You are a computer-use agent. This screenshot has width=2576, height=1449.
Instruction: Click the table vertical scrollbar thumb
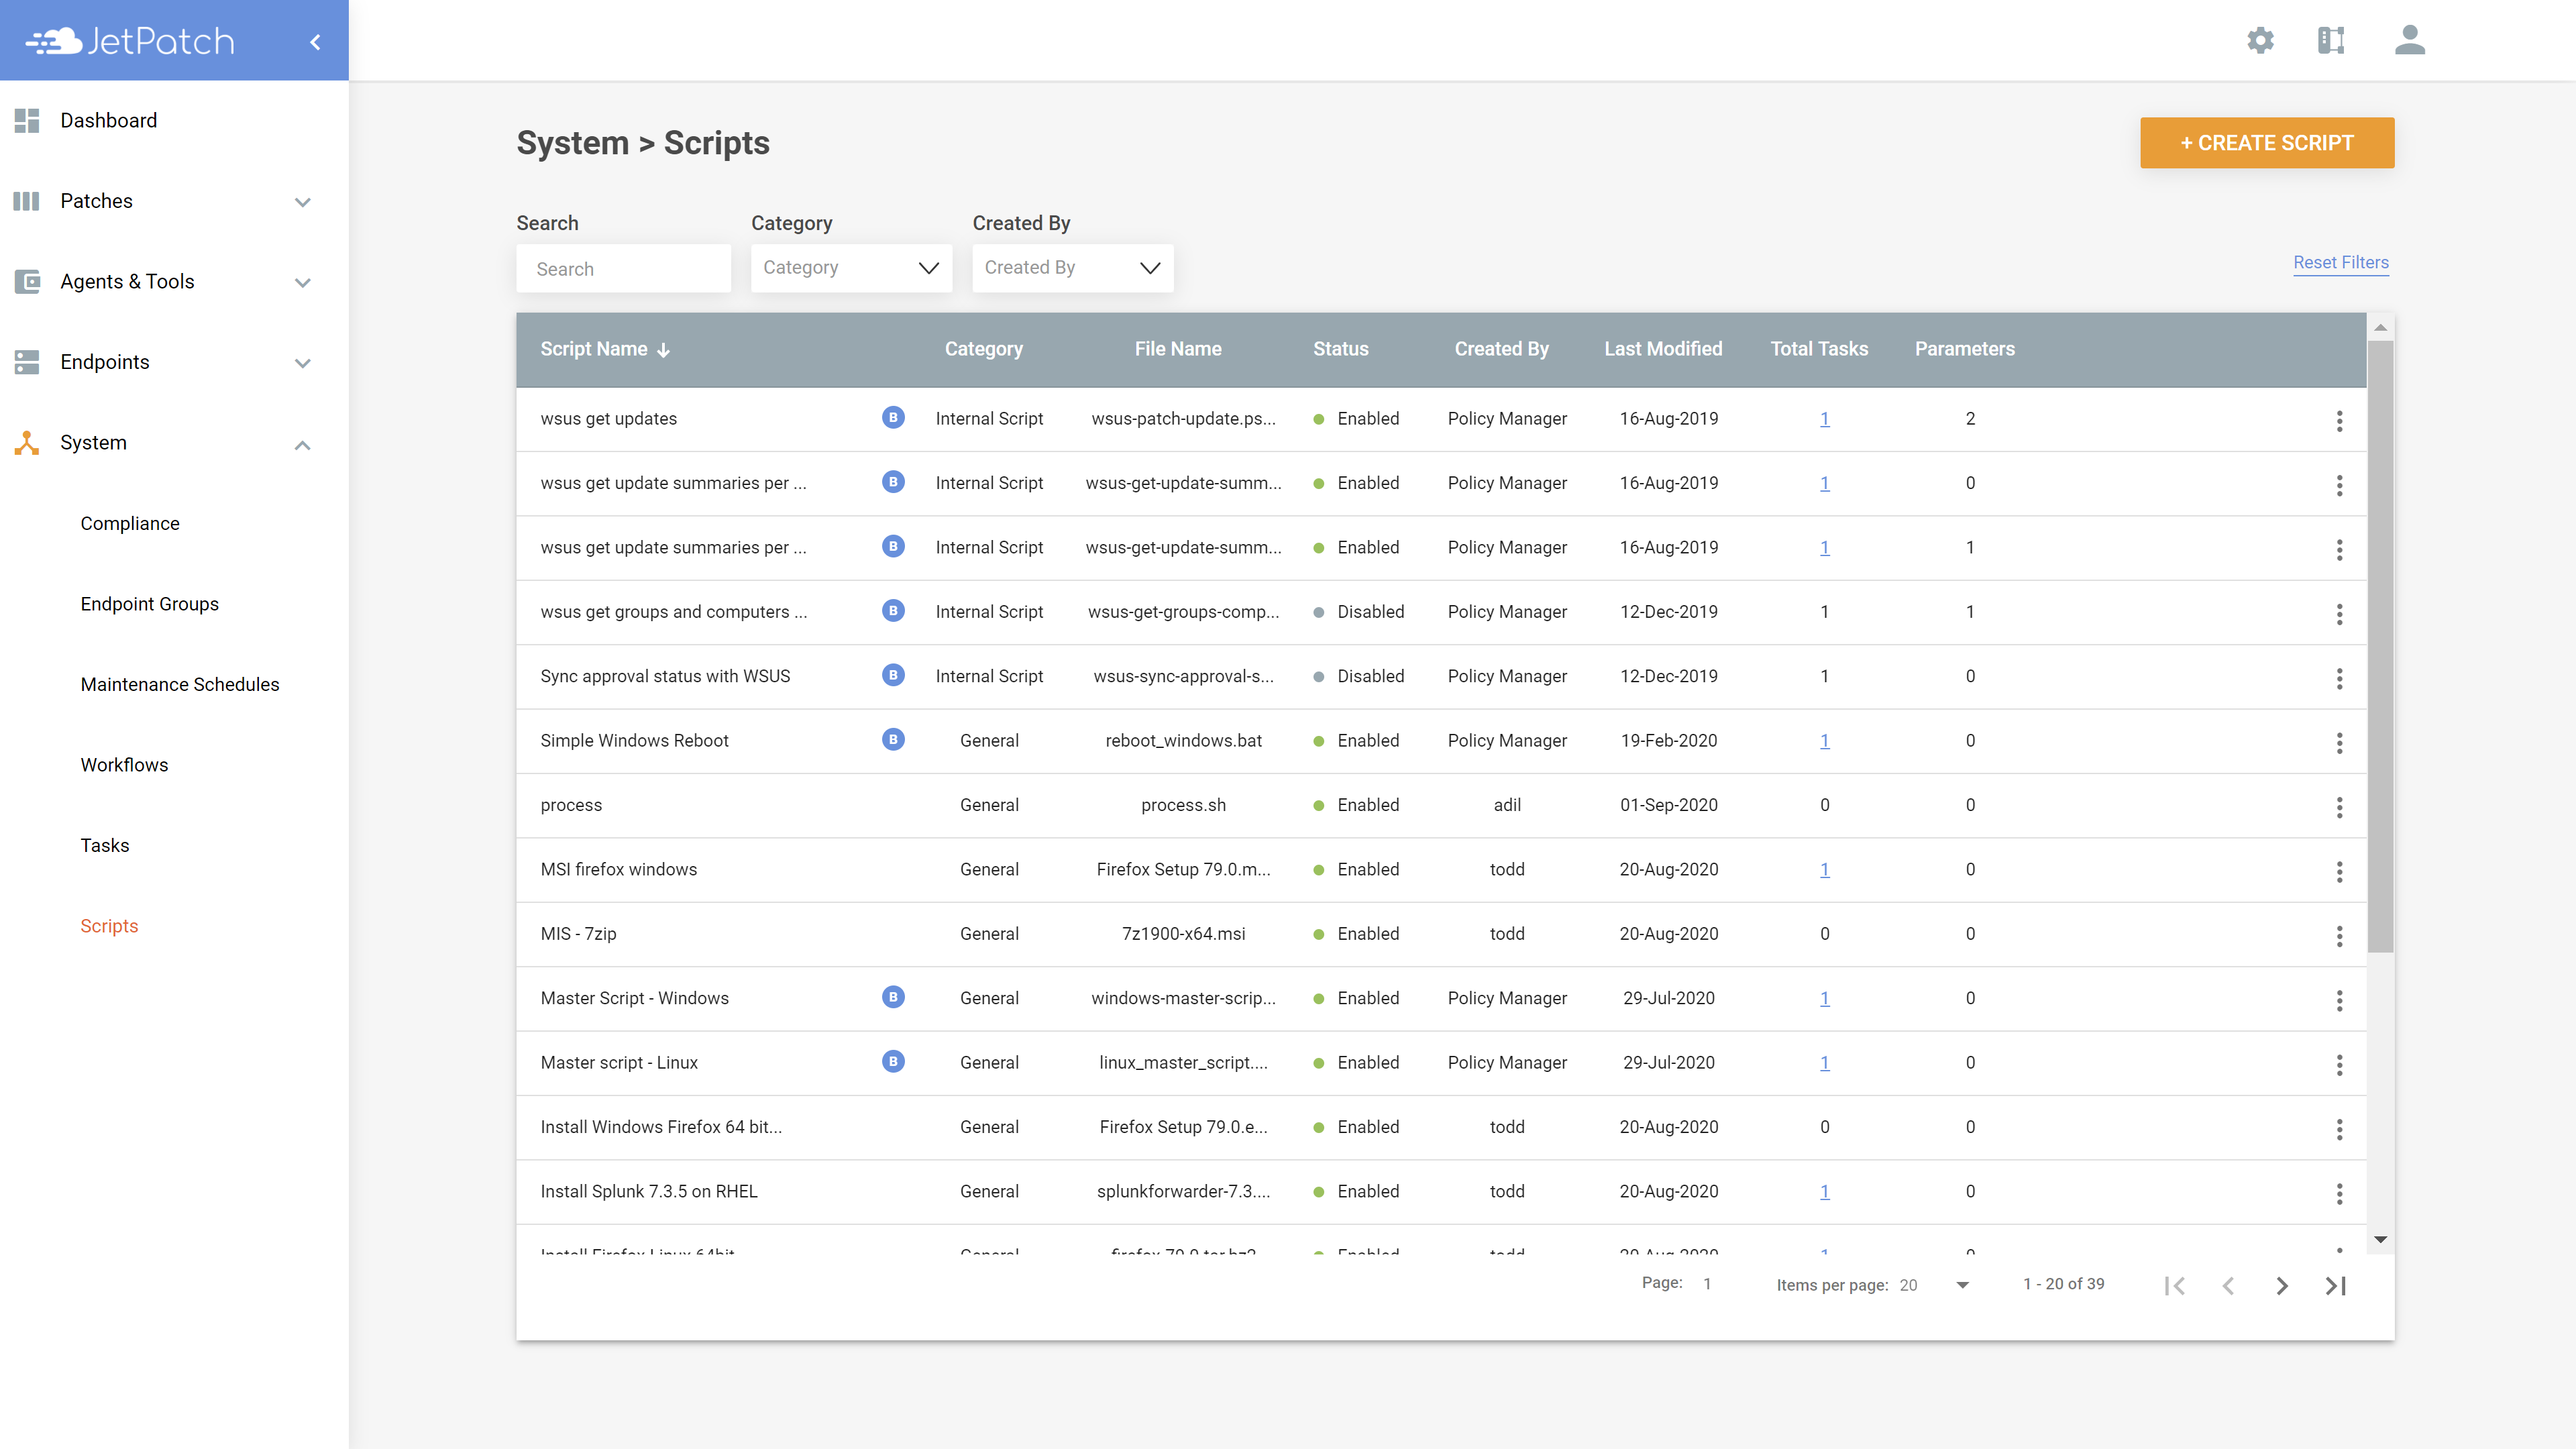click(2380, 646)
